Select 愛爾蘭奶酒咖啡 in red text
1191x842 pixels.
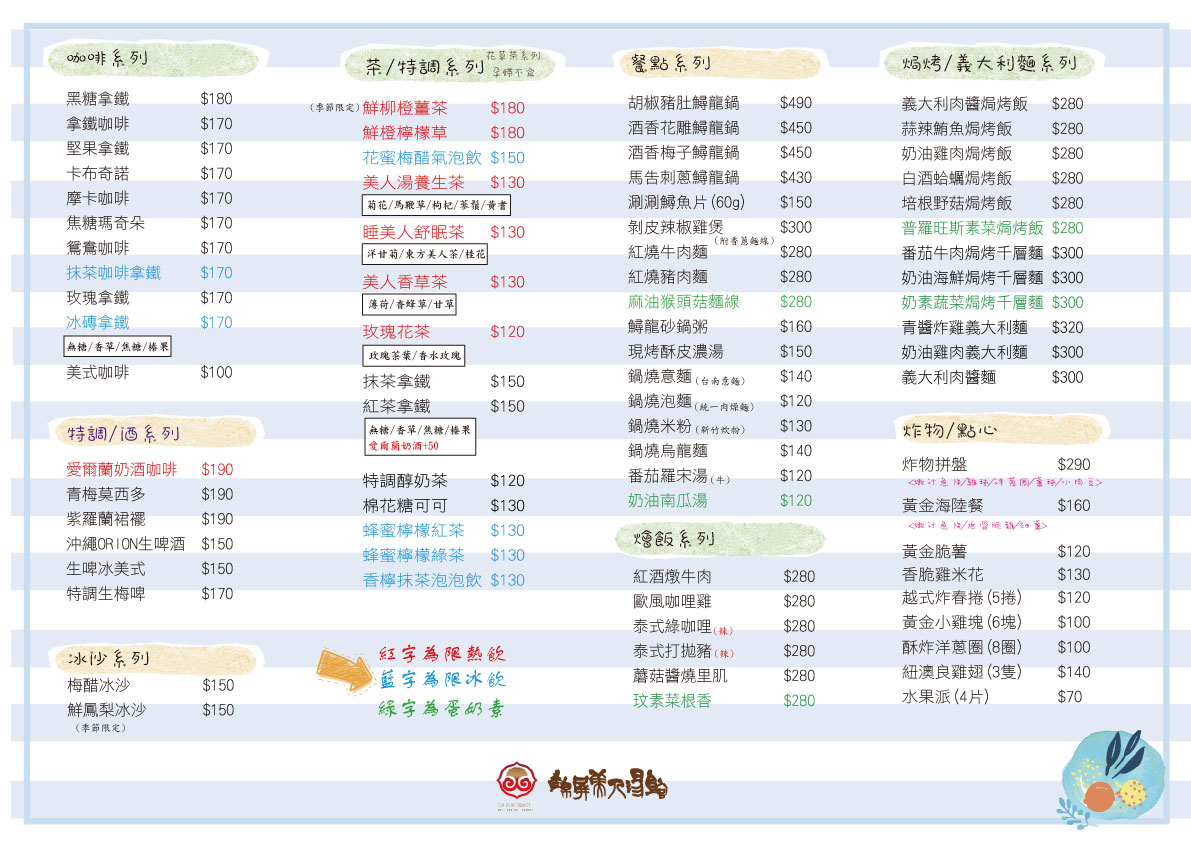tap(121, 469)
